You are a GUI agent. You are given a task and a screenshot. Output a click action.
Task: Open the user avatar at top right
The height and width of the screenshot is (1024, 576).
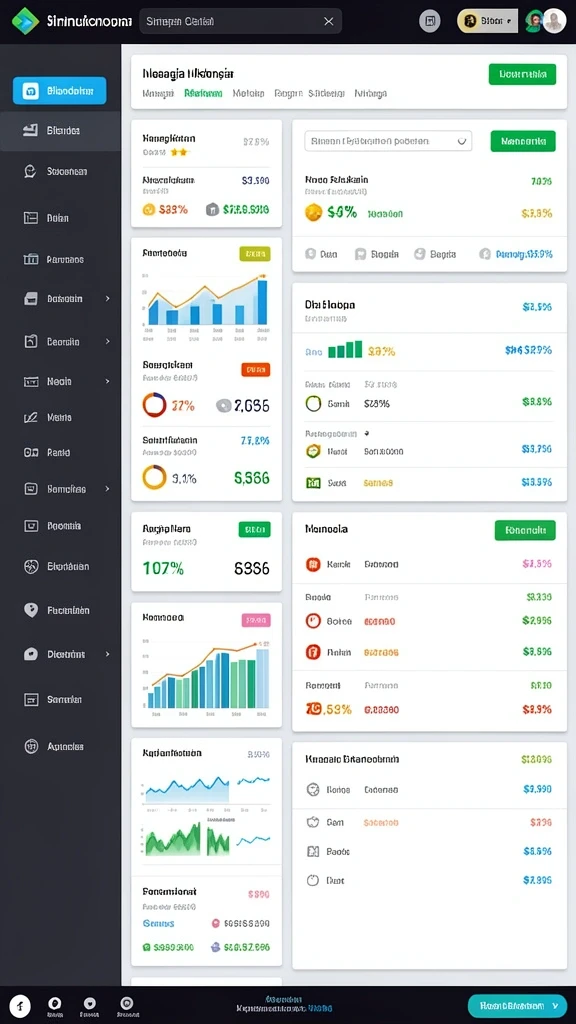tap(554, 21)
